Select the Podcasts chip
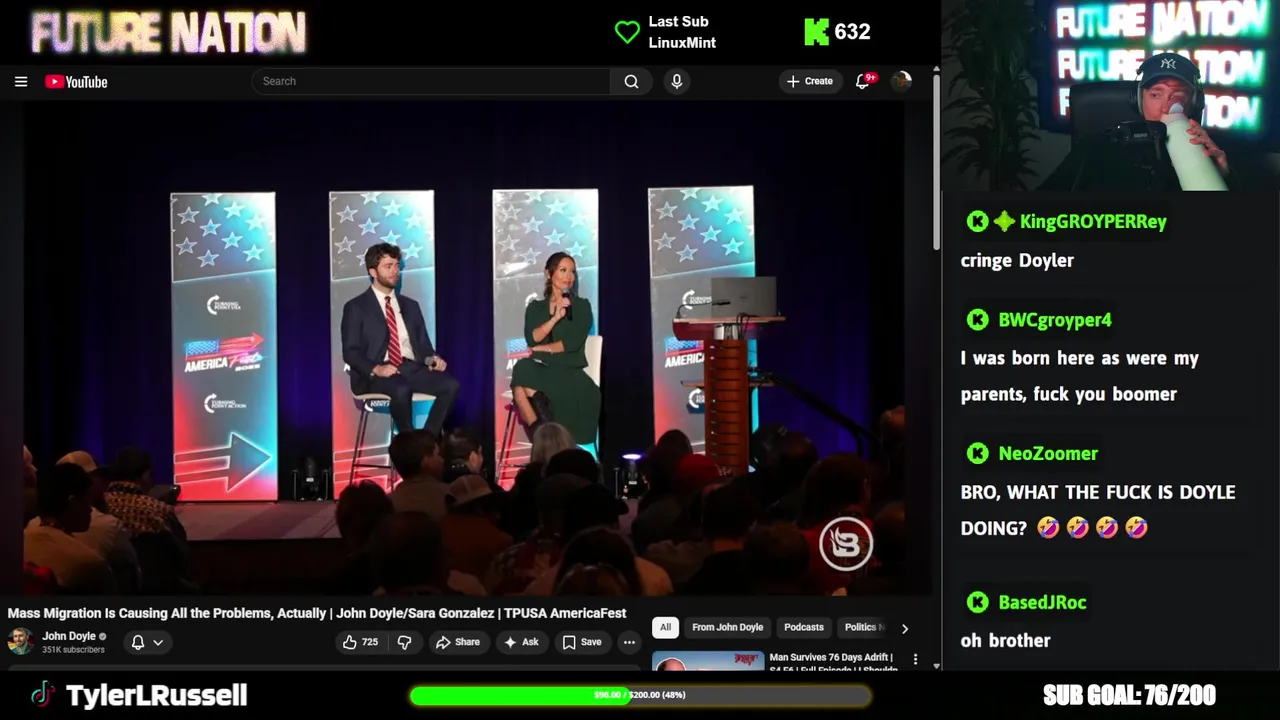Viewport: 1280px width, 720px height. pyautogui.click(x=804, y=627)
